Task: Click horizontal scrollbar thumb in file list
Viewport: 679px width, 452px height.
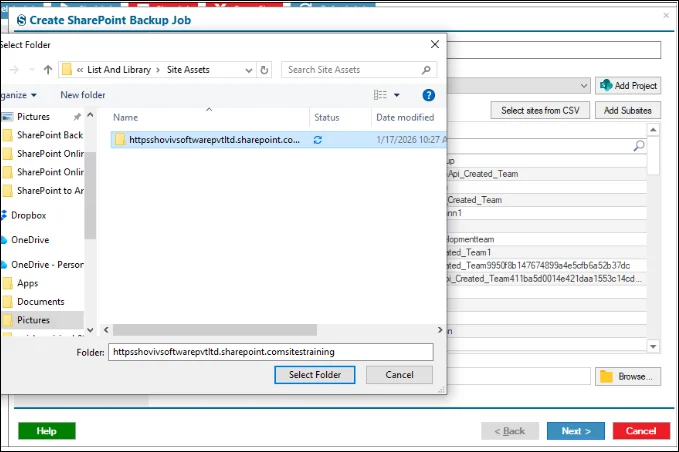Action: click(215, 330)
